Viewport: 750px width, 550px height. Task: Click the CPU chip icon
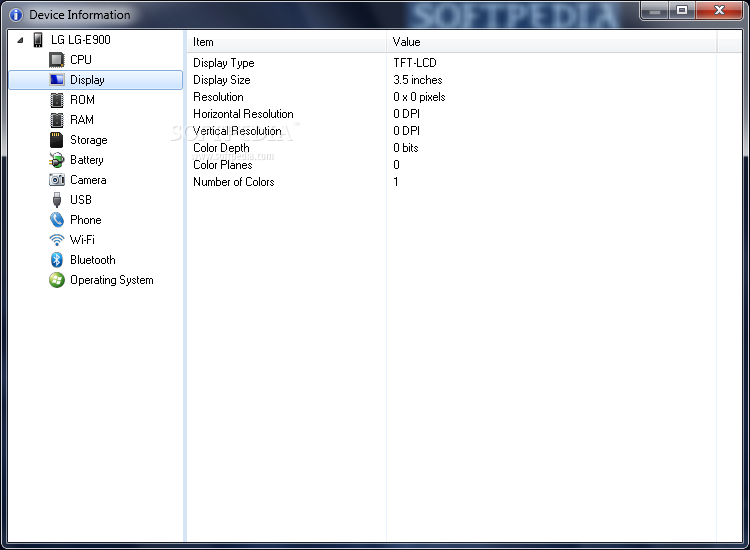click(56, 60)
